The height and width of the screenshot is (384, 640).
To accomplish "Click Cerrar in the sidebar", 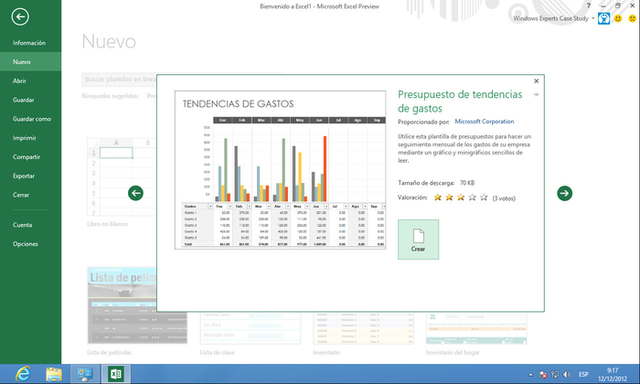I will [x=21, y=195].
